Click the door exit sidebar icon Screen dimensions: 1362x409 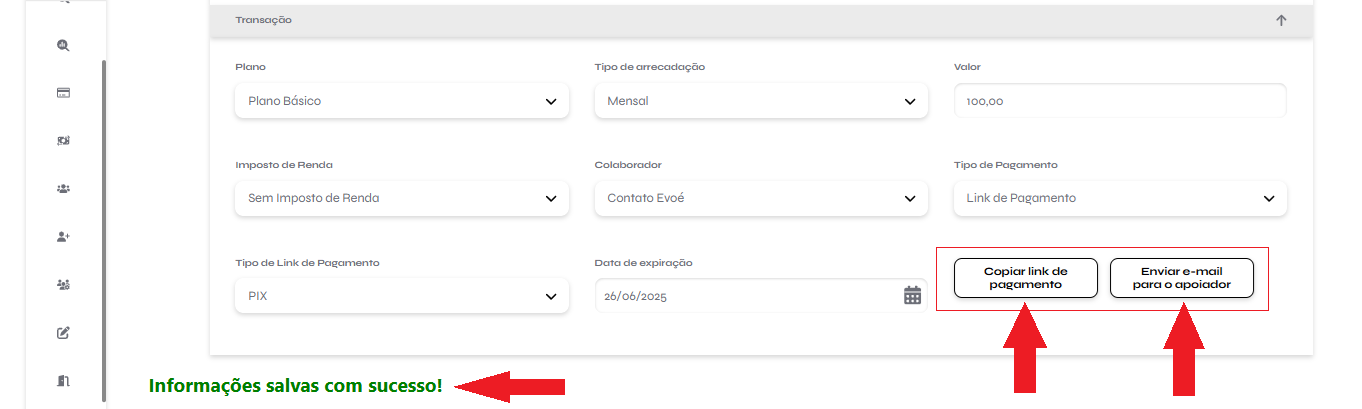point(63,380)
